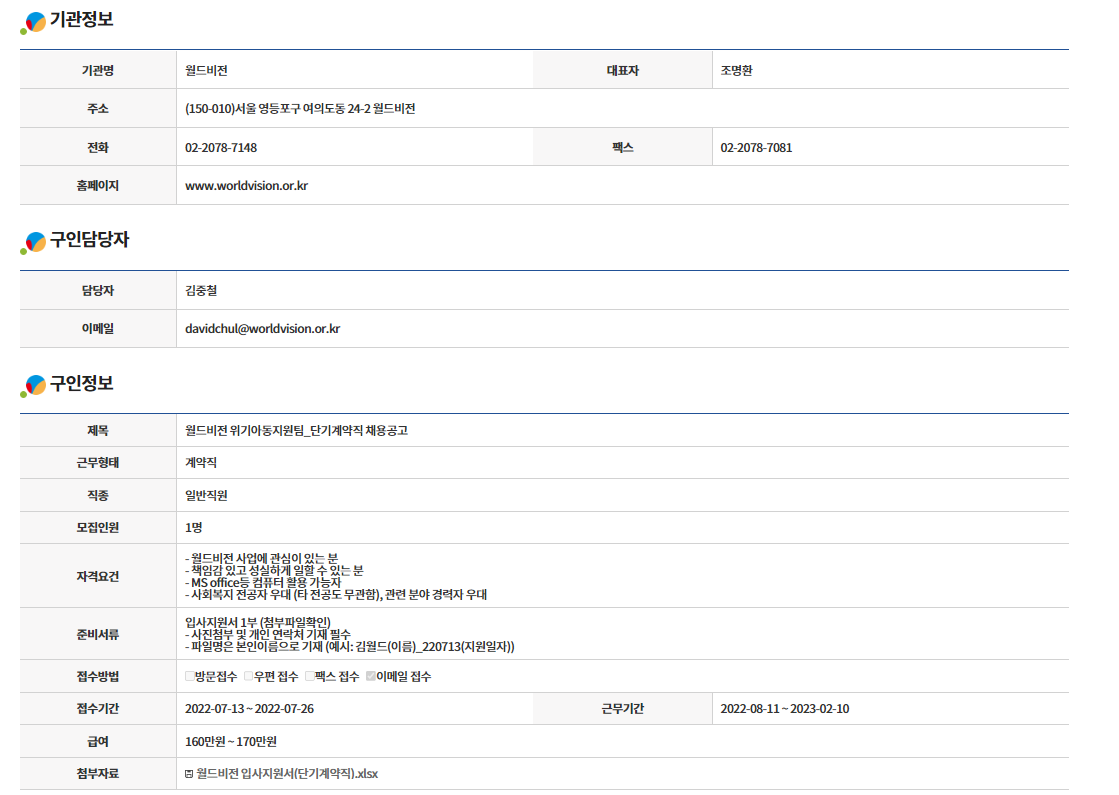Screen dimensions: 1119x795
Task: Click the 월드비전 사업에 관심이 있는 분 line
Action: click(261, 558)
